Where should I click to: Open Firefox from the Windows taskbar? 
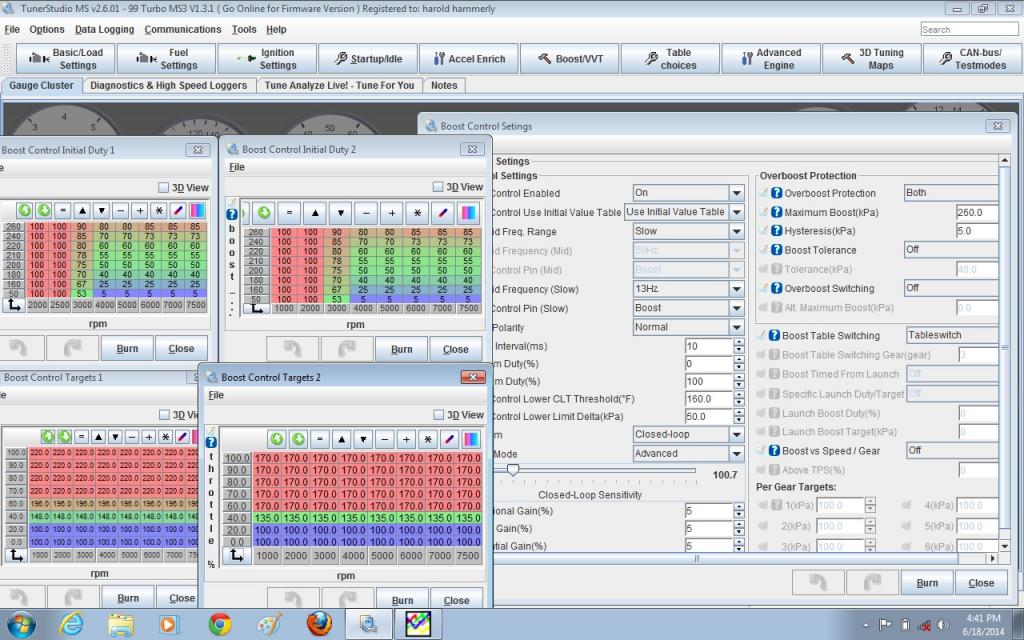319,624
